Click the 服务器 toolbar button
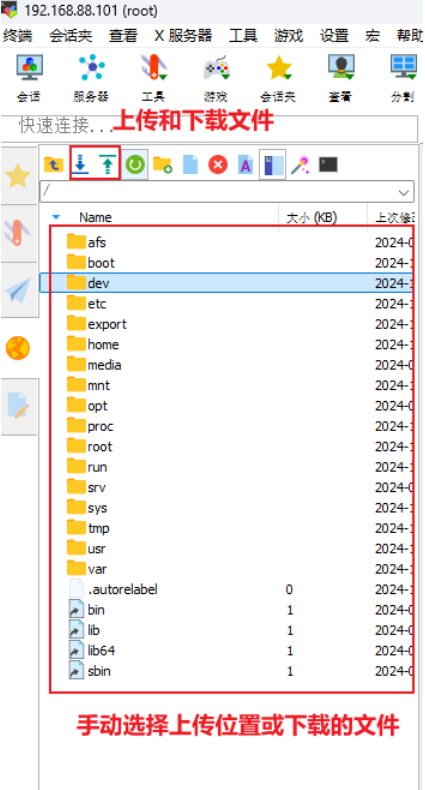Image resolution: width=425 pixels, height=790 pixels. click(91, 79)
